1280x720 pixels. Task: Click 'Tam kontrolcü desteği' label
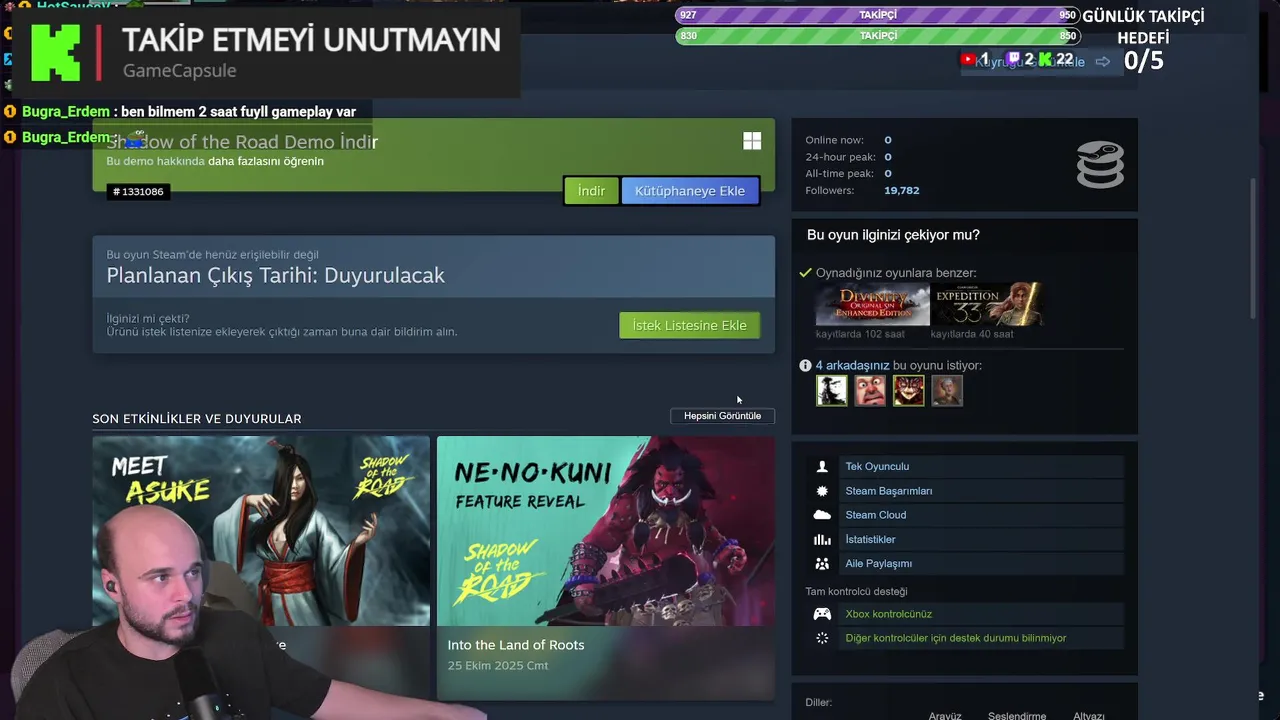857,591
